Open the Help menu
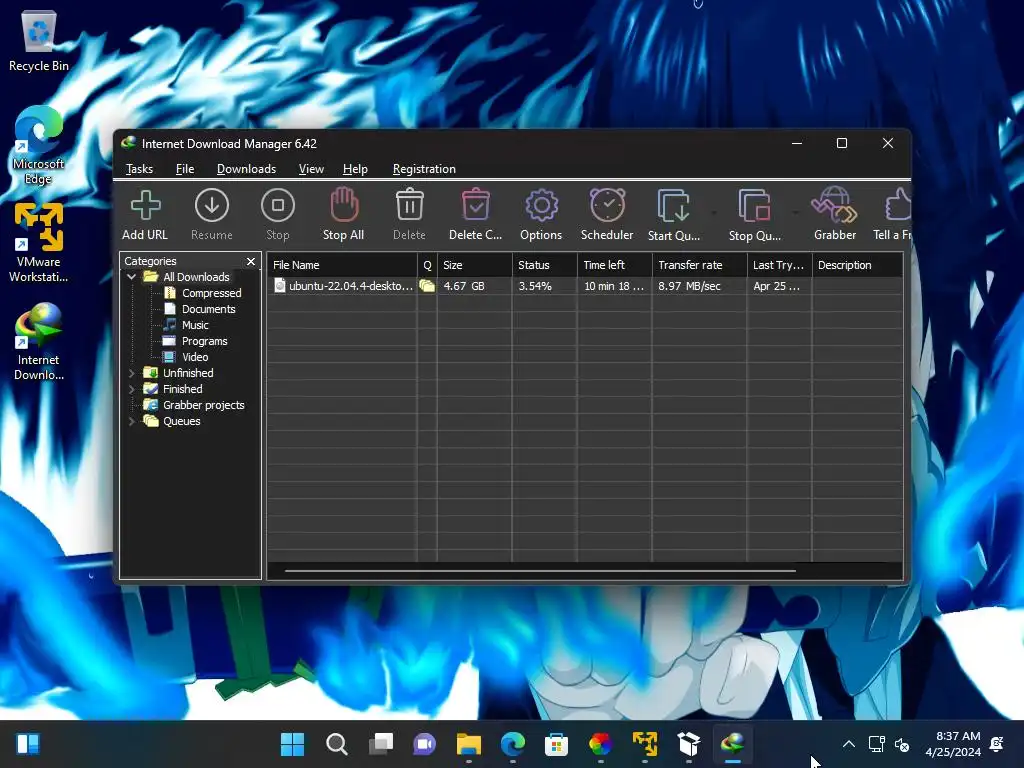1024x768 pixels. click(x=355, y=169)
